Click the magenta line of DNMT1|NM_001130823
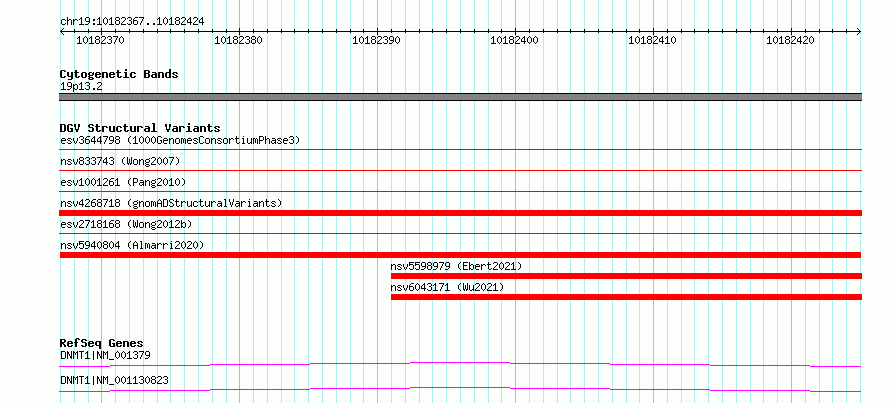Screen dimensions: 890x403 (x=460, y=389)
